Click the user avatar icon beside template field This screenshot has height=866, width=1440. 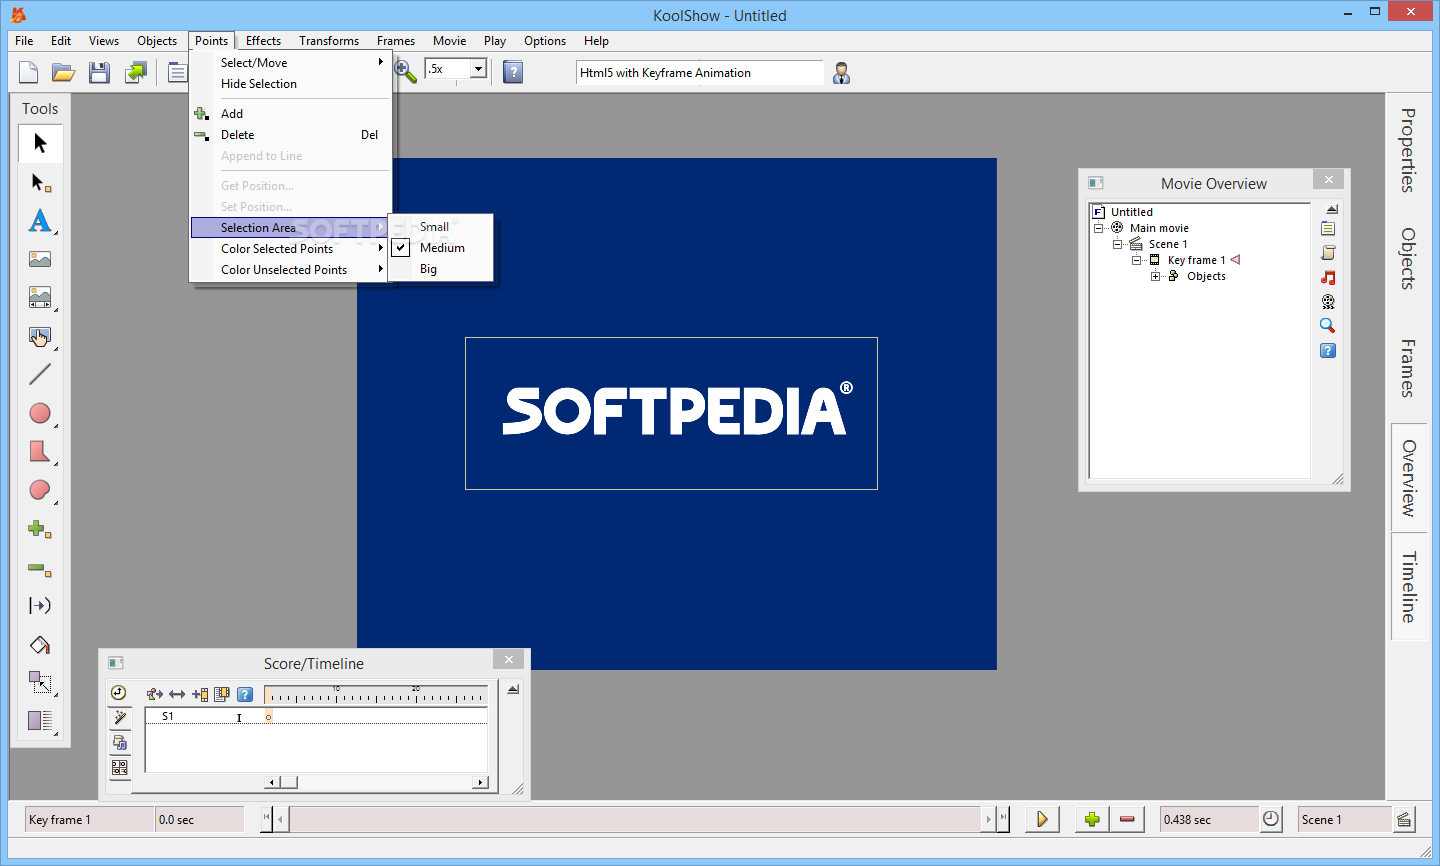[842, 73]
